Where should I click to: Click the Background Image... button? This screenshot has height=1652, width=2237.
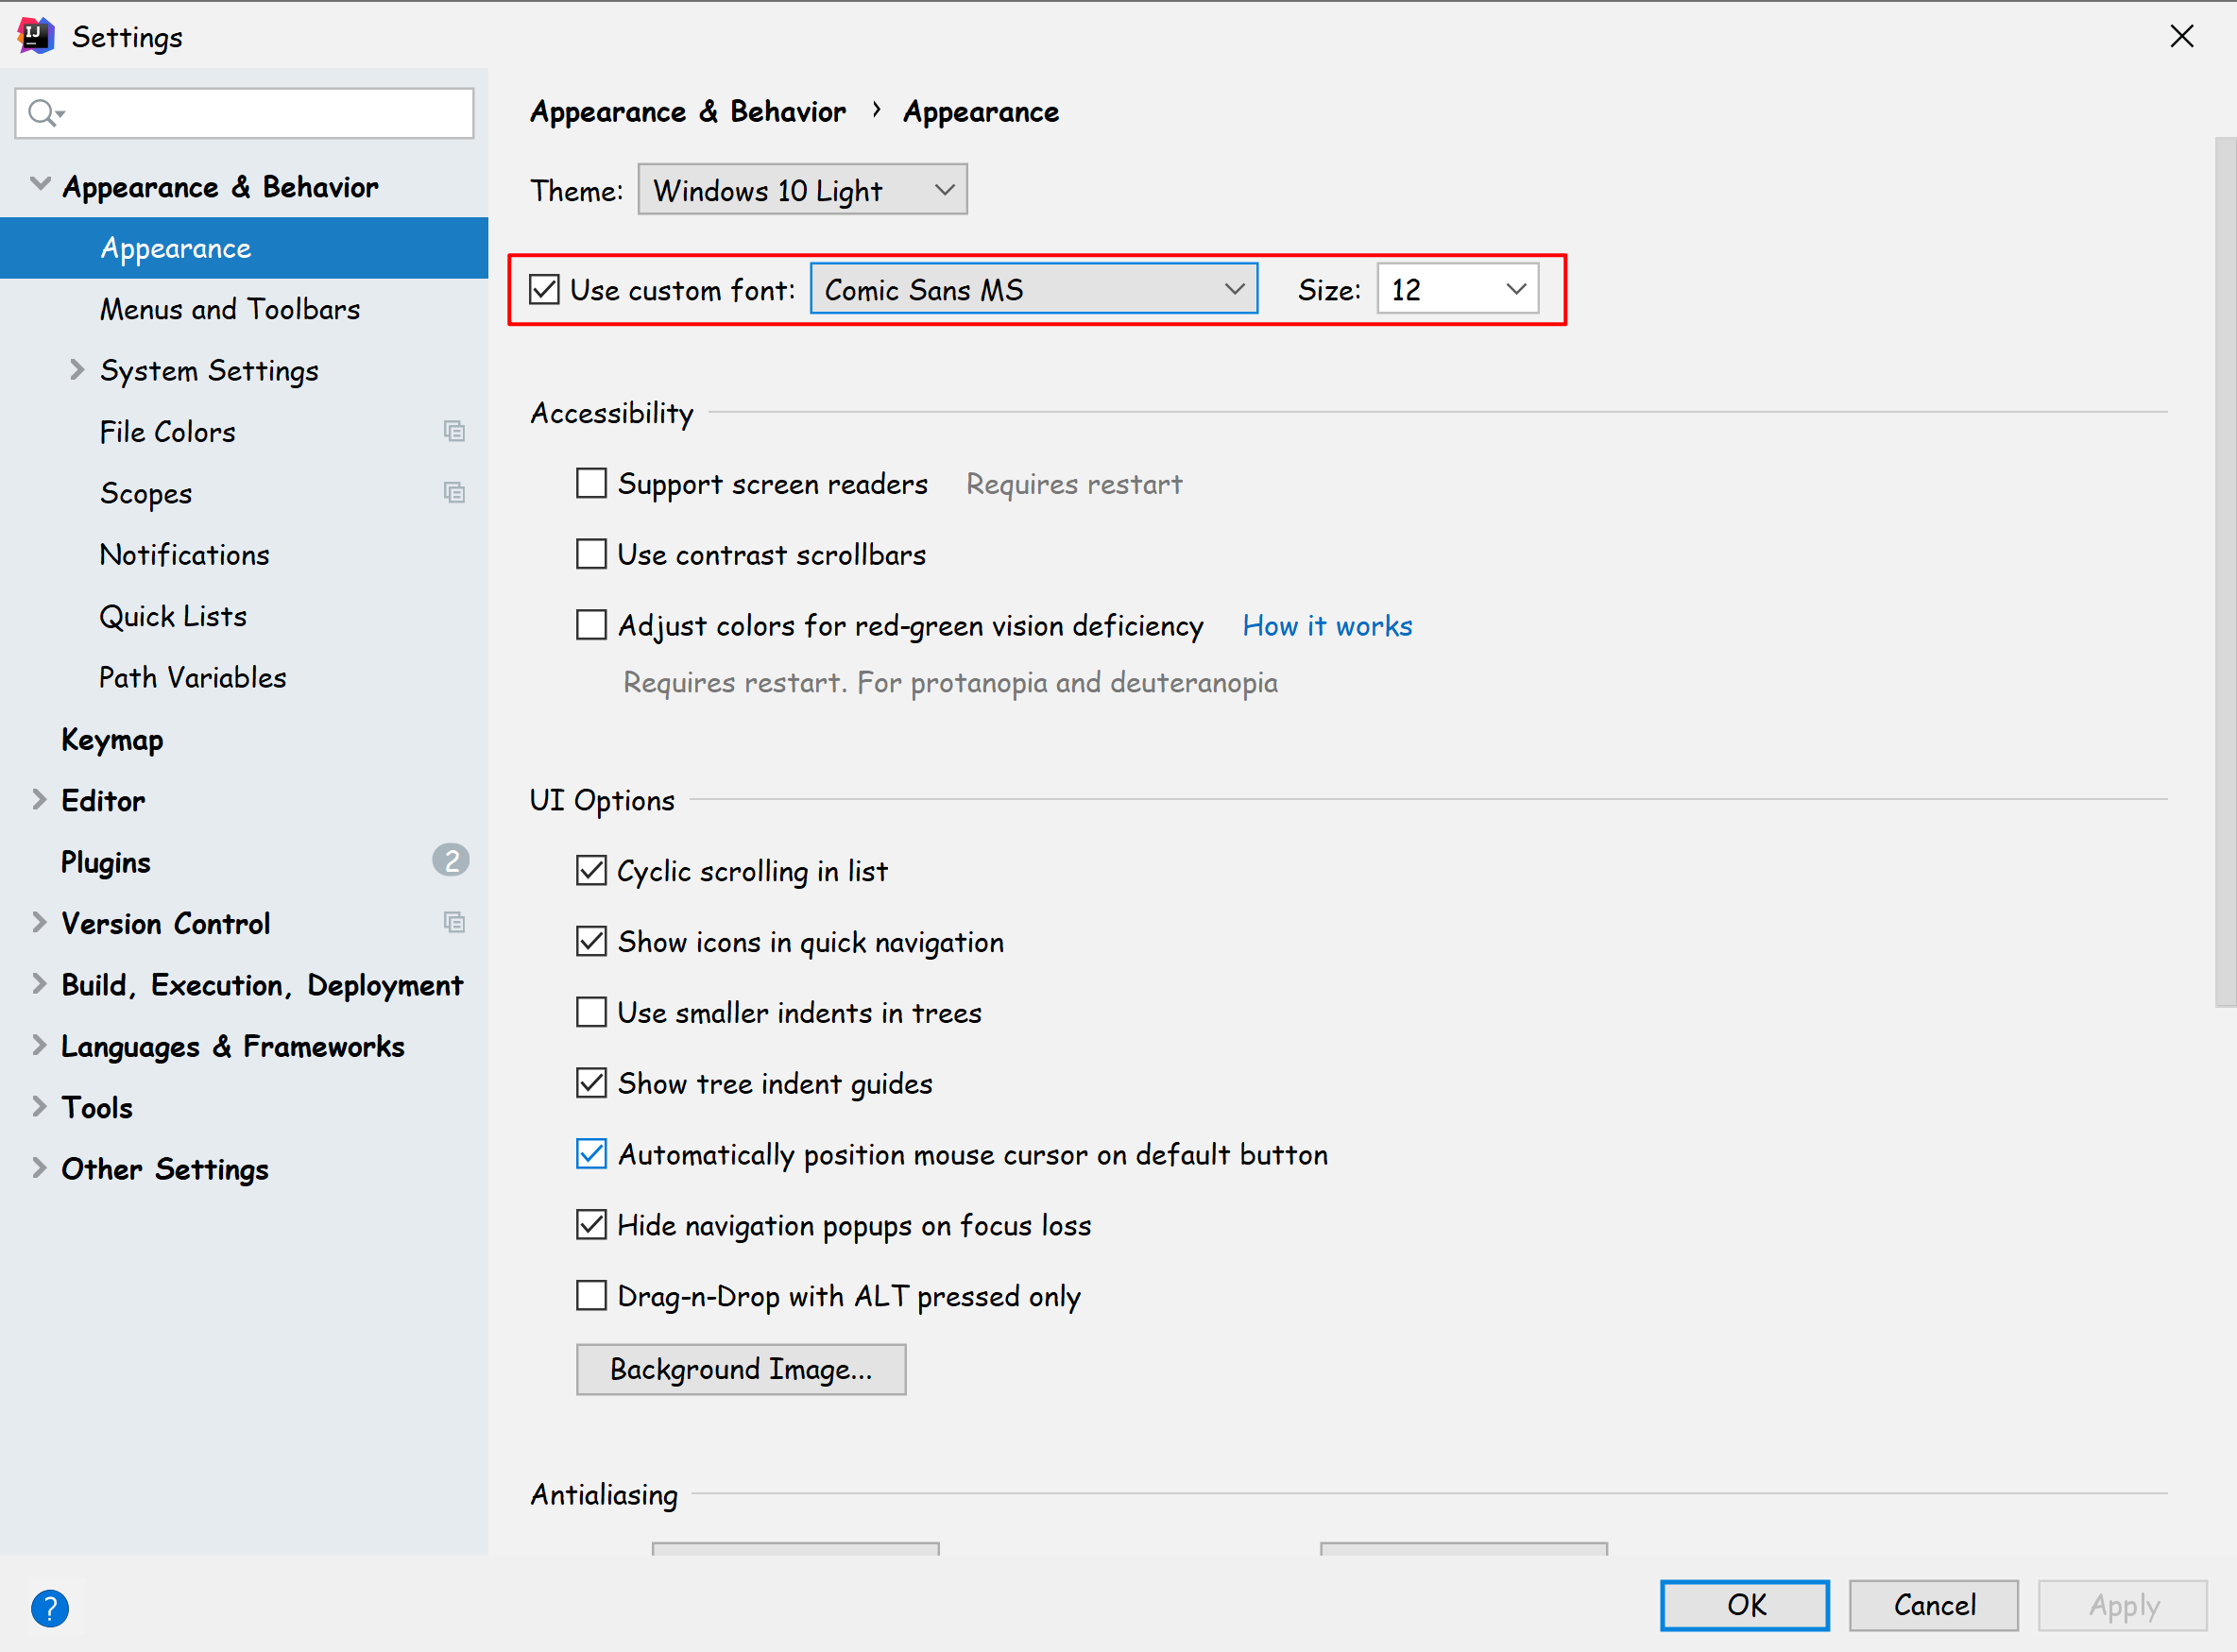[x=740, y=1368]
